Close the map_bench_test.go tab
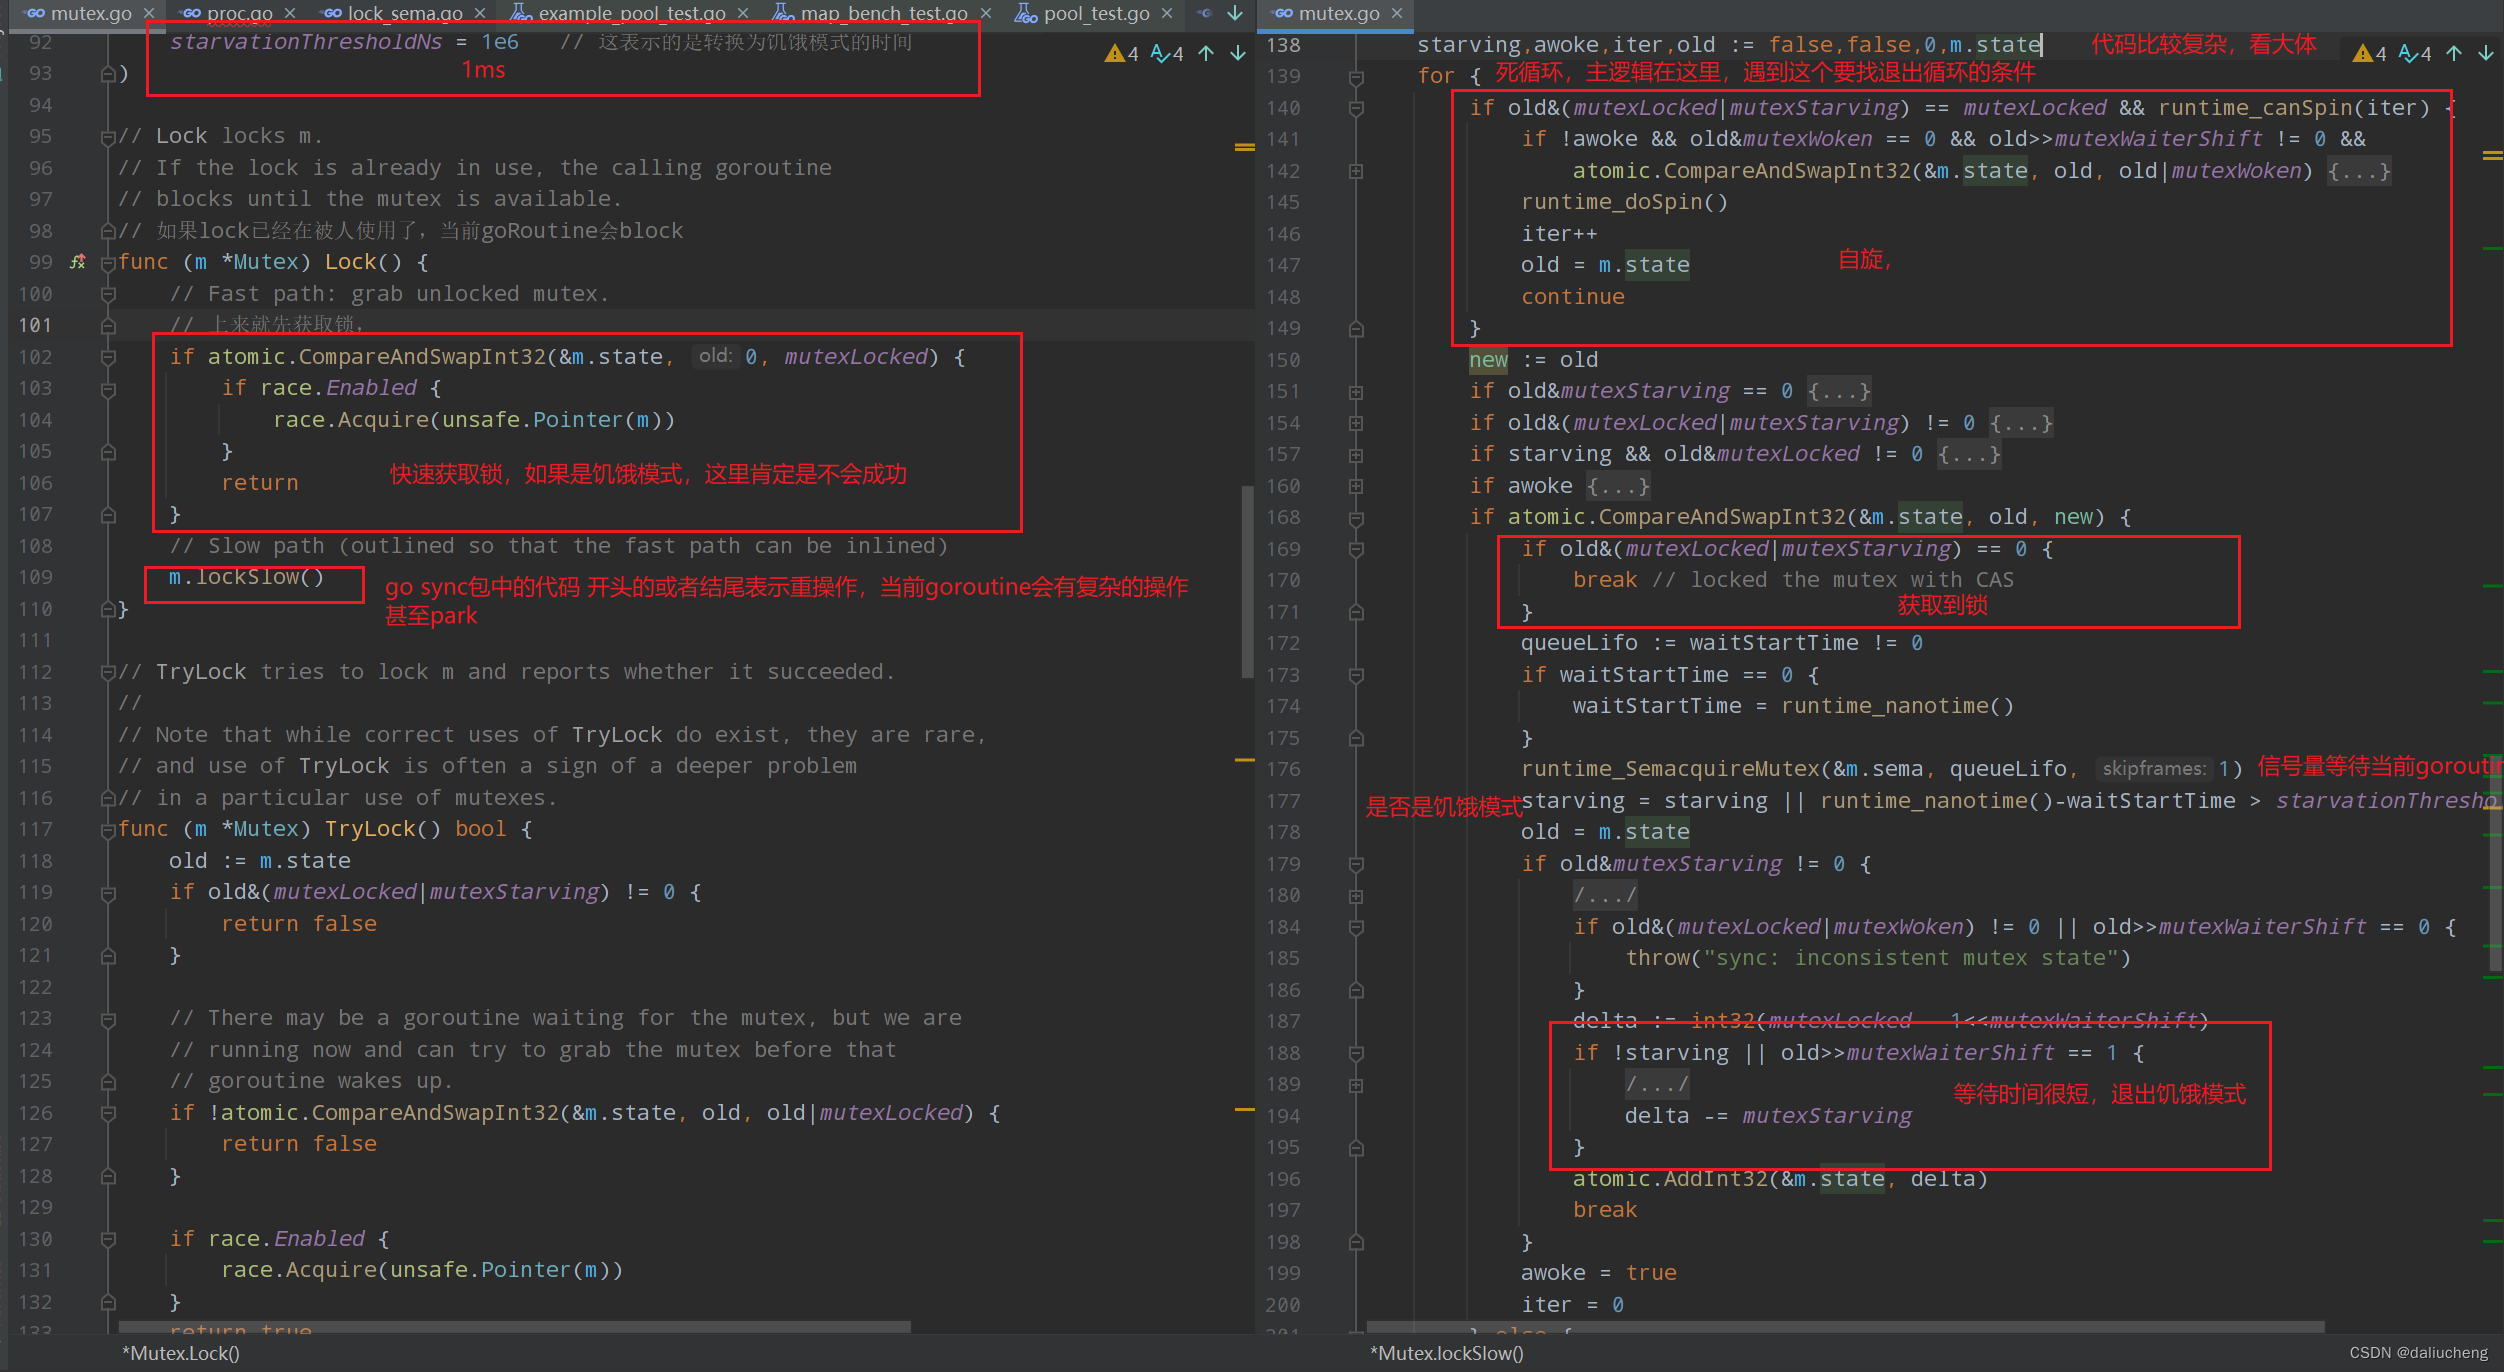Screen dimensions: 2504x1372 coord(986,13)
